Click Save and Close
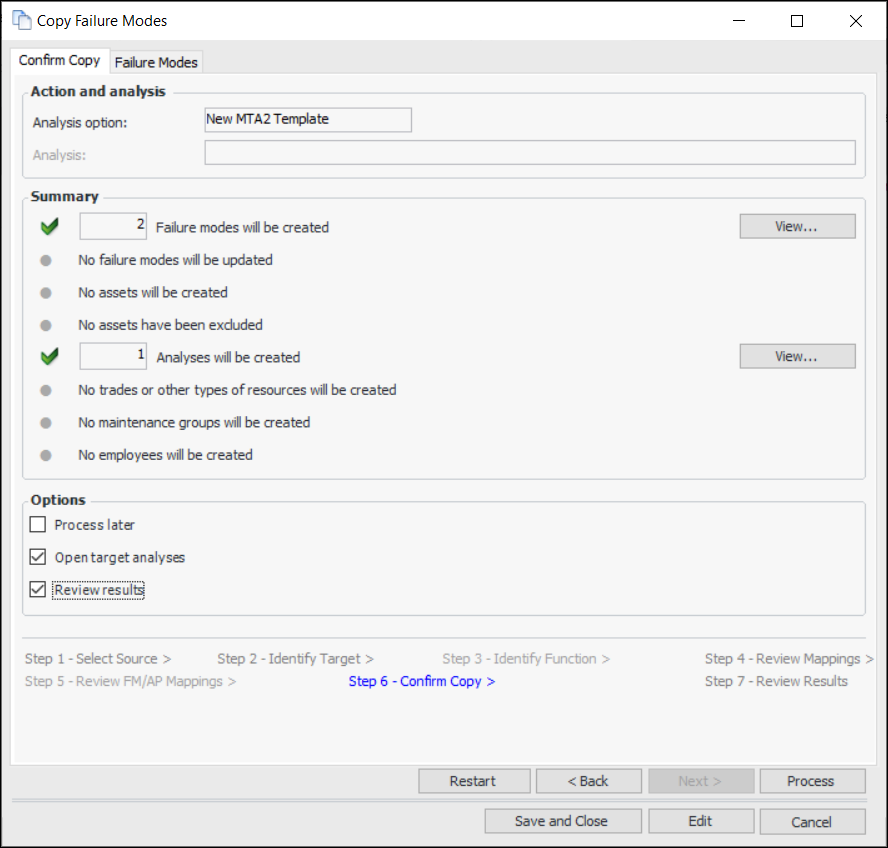 pyautogui.click(x=561, y=821)
